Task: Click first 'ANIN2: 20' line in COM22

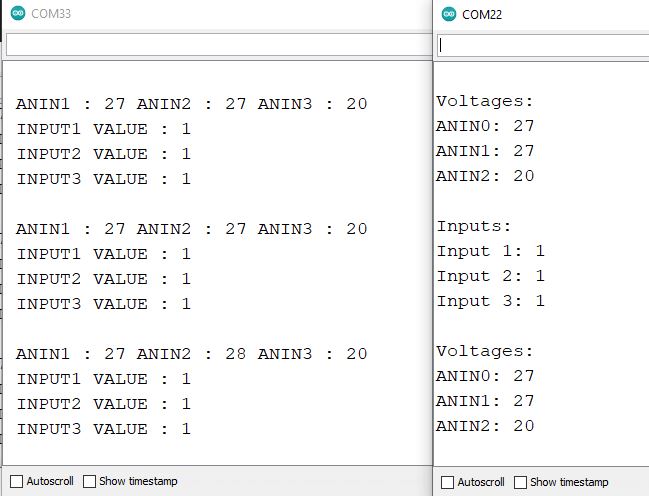Action: 485,176
